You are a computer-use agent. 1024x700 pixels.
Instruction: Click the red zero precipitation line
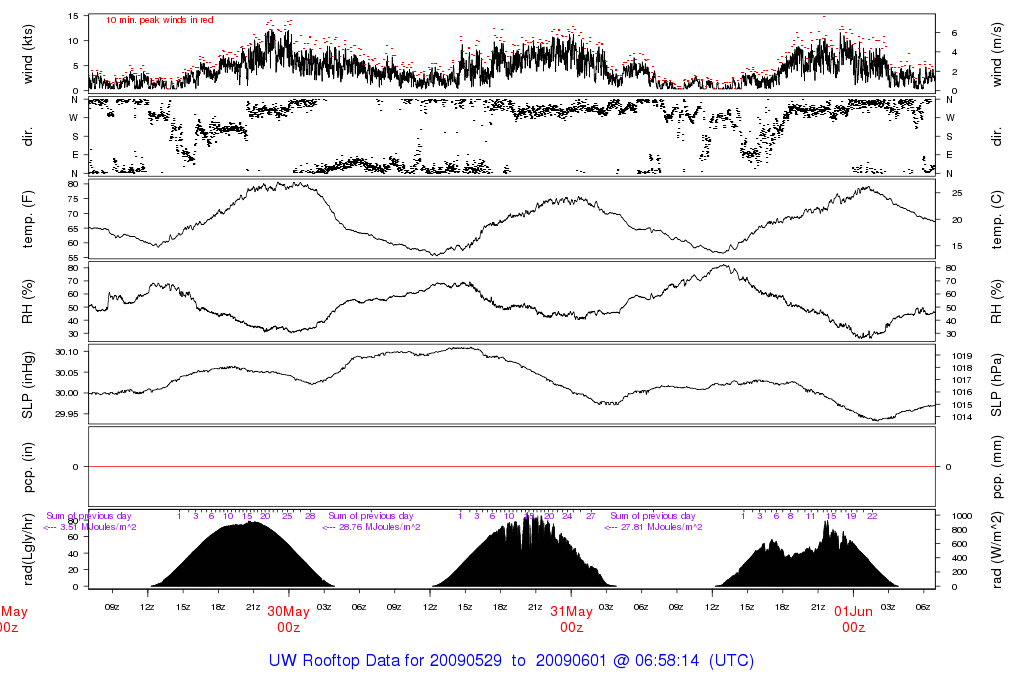[511, 467]
